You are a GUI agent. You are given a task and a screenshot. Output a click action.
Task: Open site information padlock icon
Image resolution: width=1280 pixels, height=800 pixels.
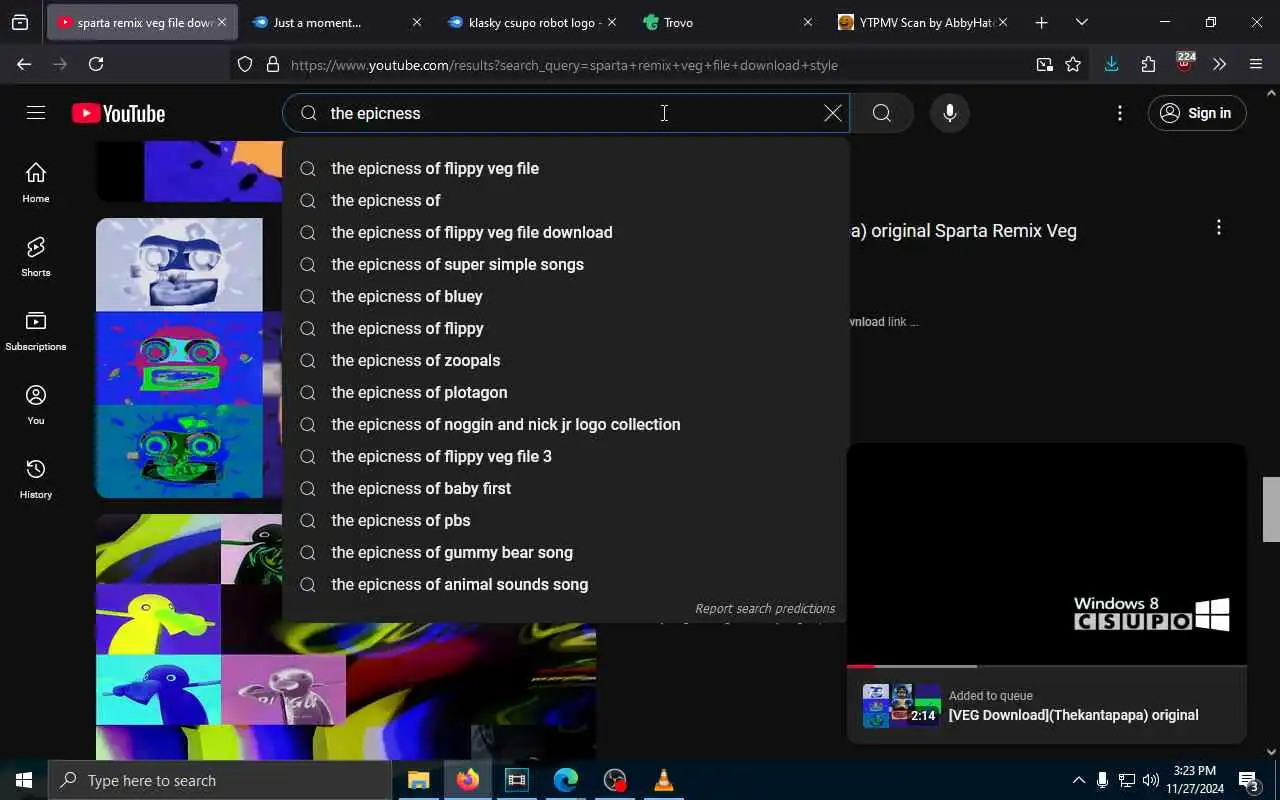click(x=272, y=65)
